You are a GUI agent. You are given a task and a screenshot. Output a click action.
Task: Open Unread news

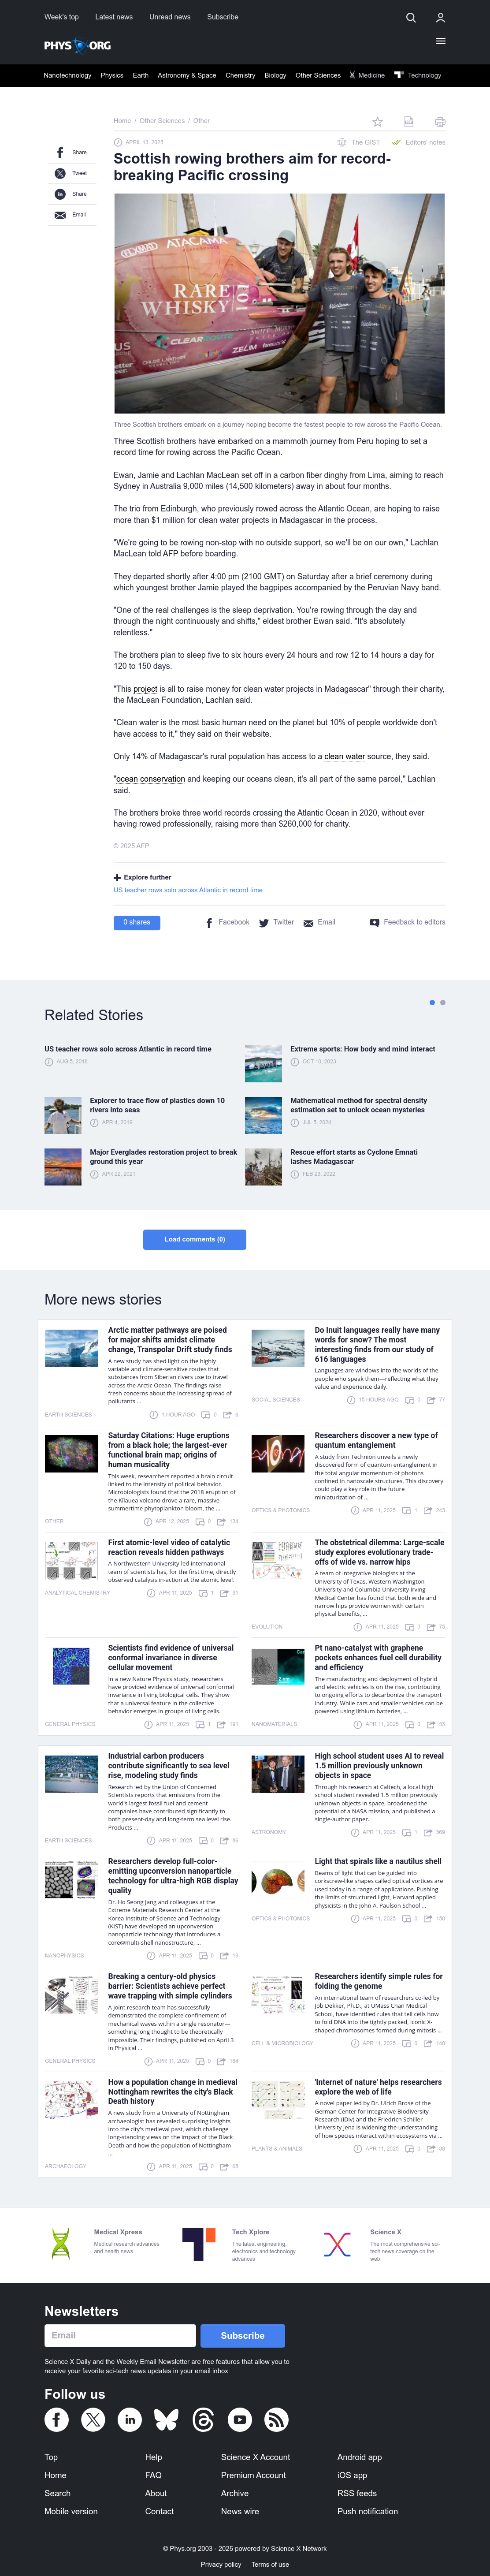[170, 17]
